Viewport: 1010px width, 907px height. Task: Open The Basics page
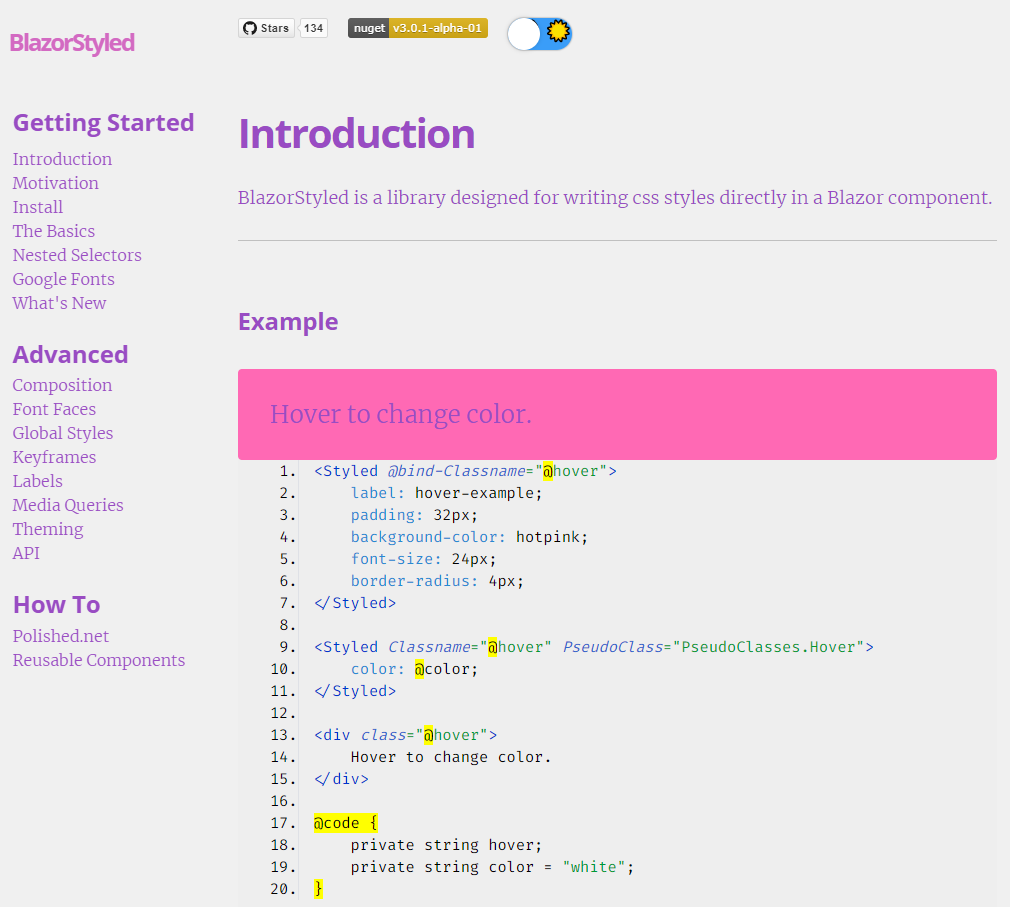(54, 231)
